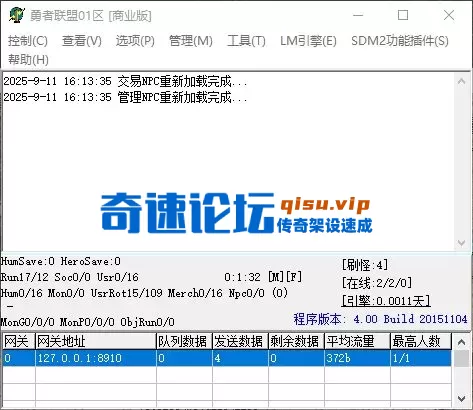Open the LM引擎(E) menu

[308, 41]
